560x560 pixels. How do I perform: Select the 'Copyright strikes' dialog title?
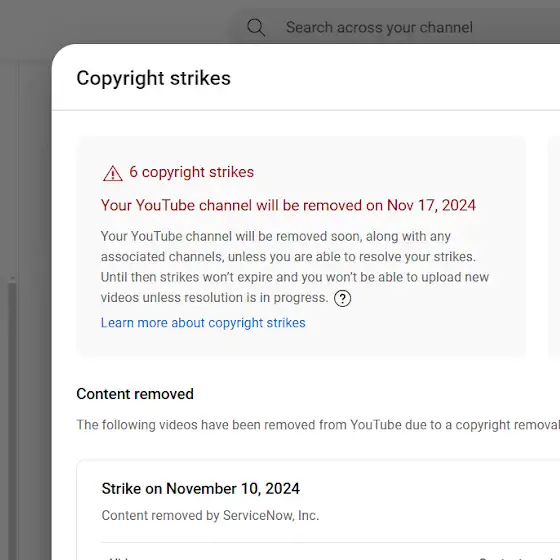(154, 78)
